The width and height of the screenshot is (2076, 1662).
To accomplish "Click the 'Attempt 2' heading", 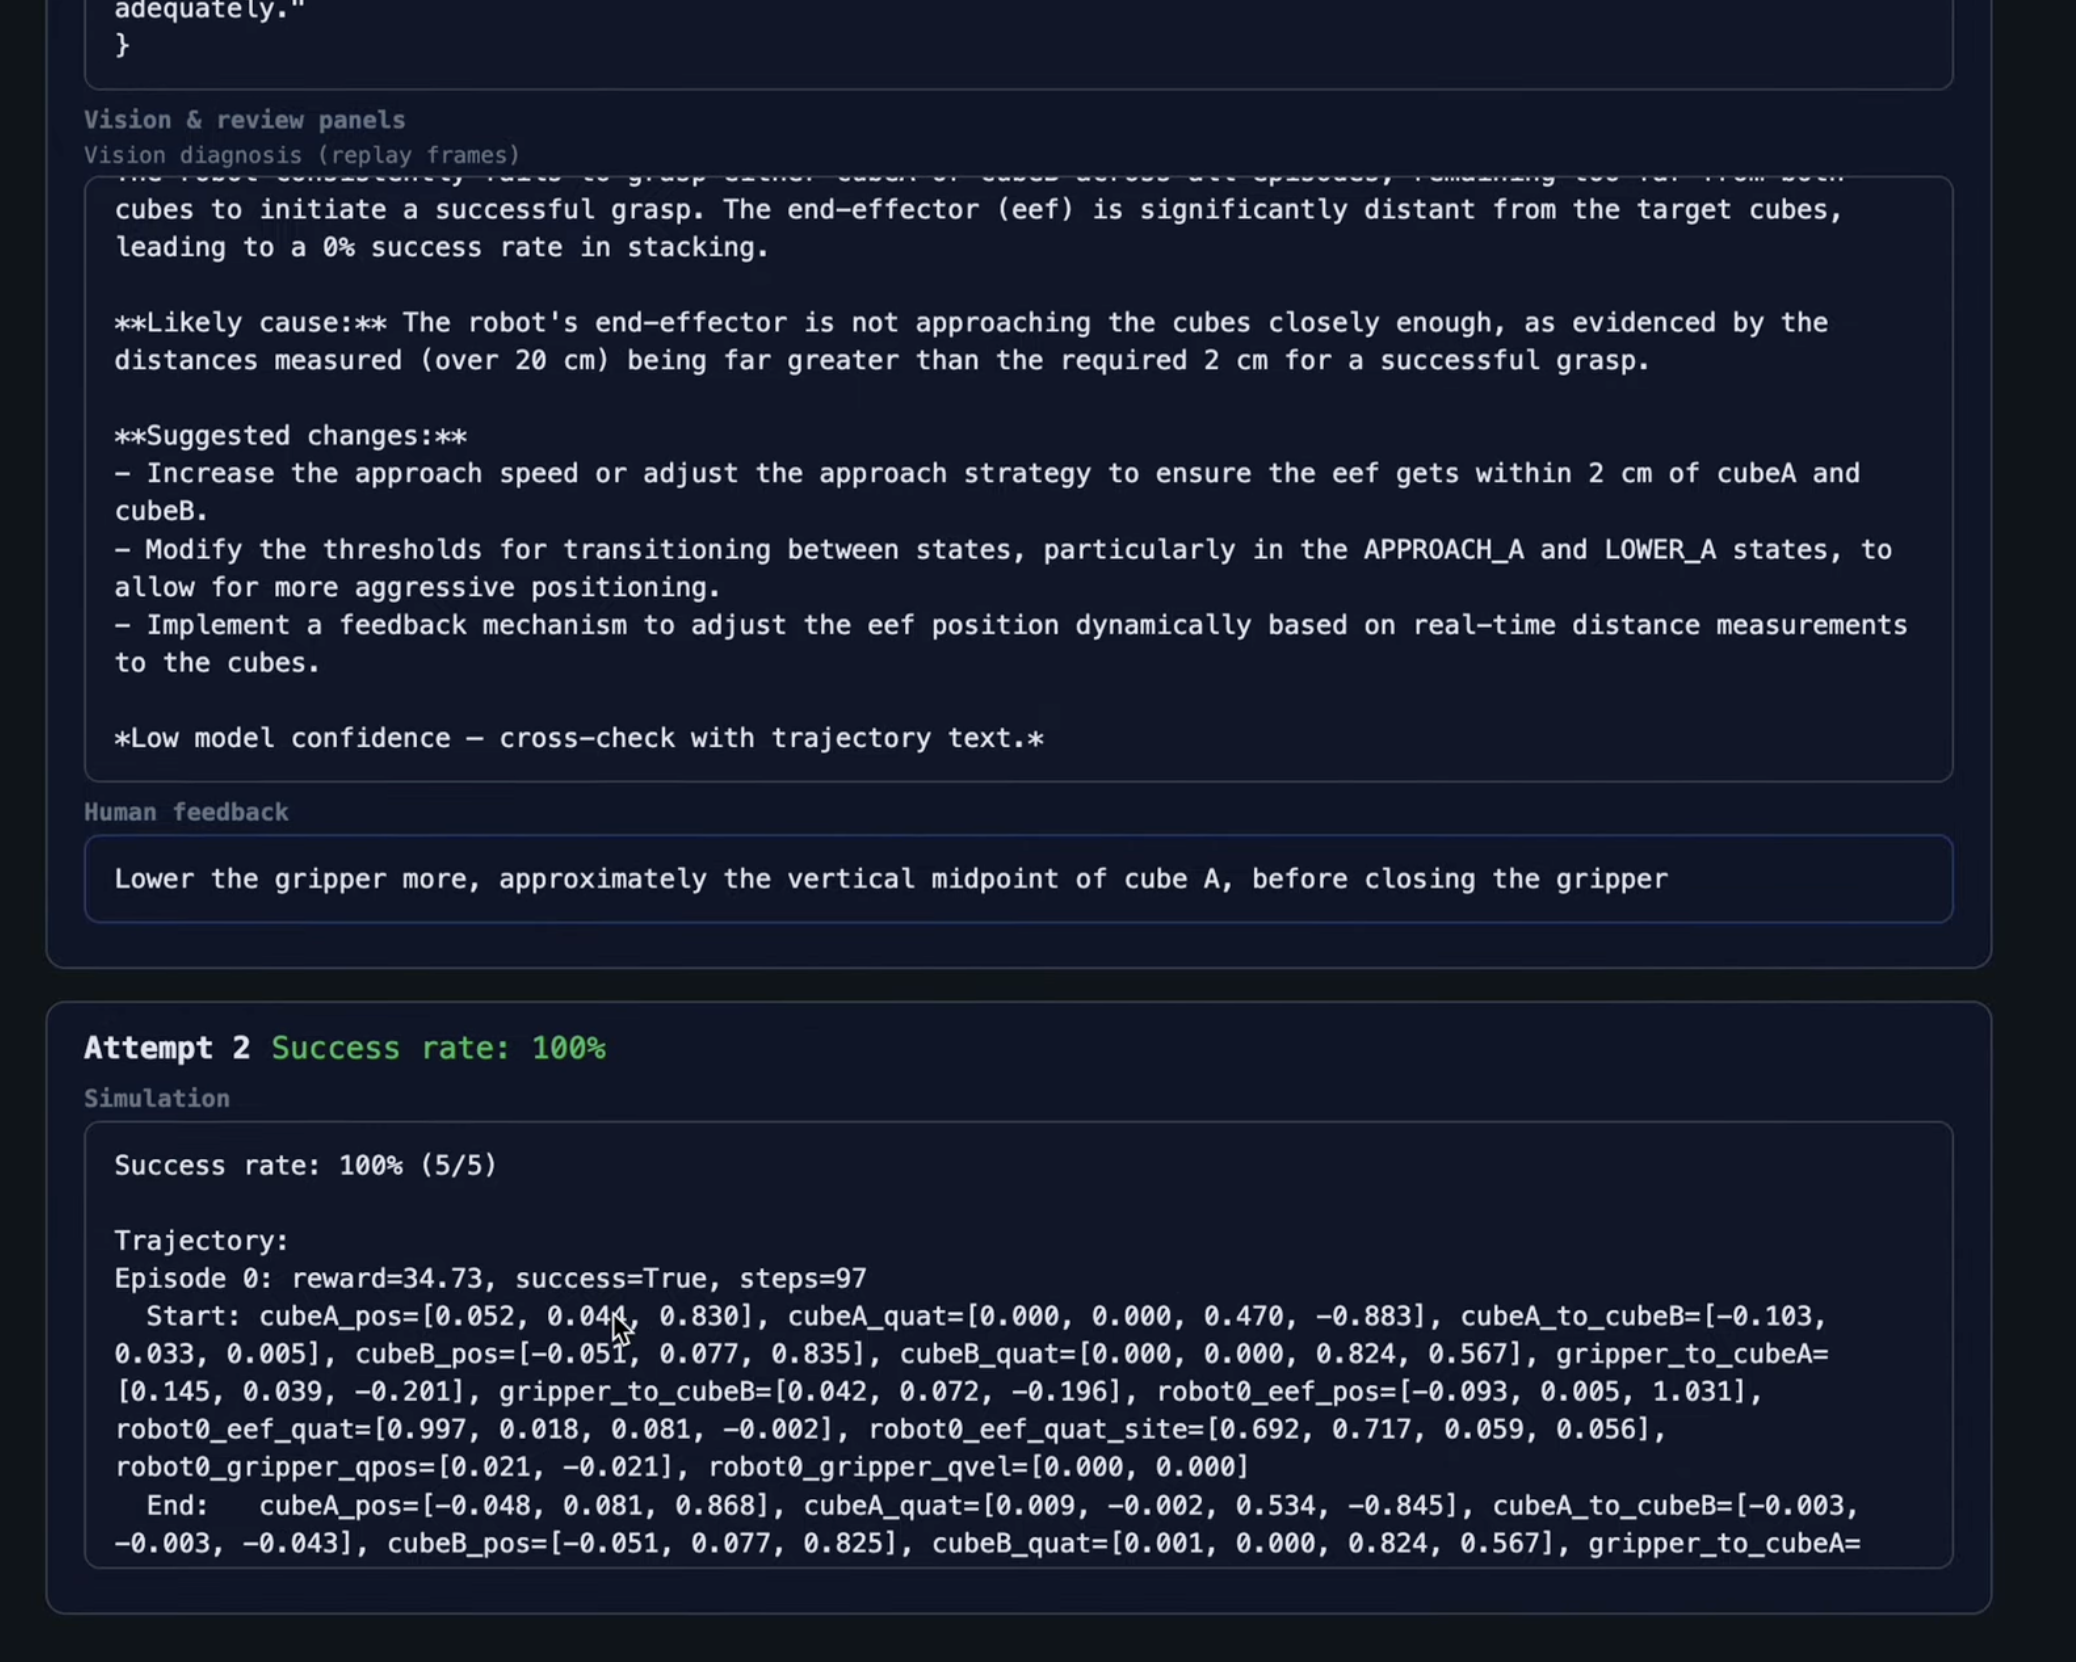I will point(166,1047).
